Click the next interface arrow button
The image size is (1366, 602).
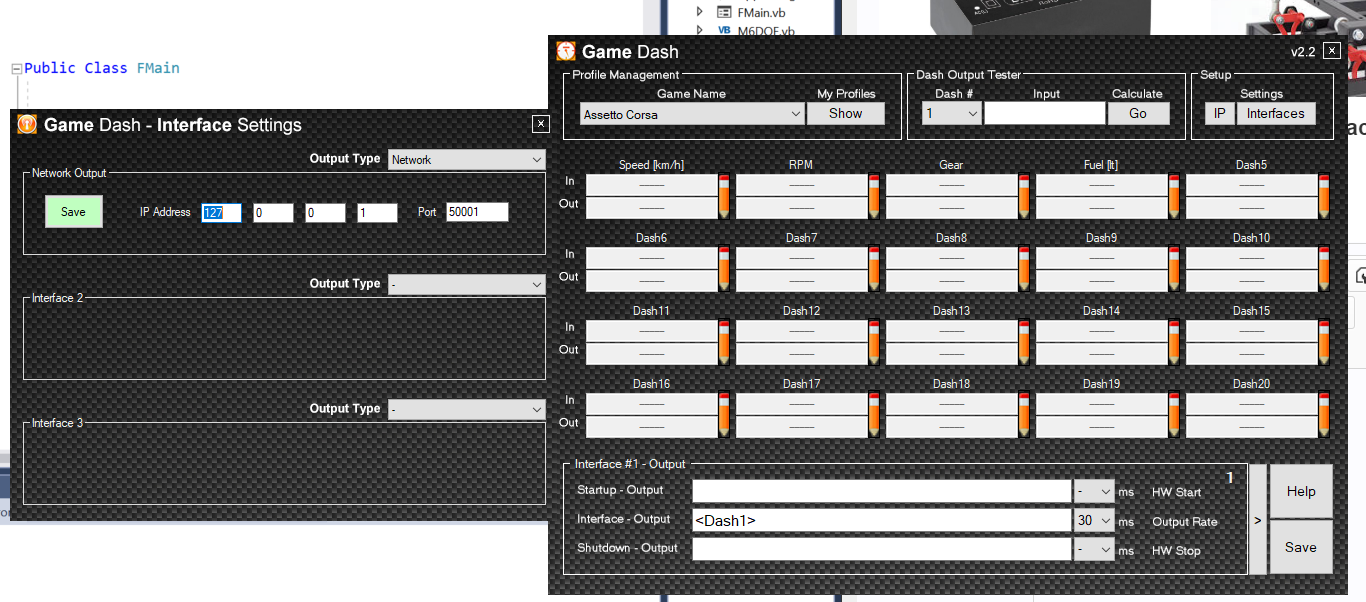(1258, 520)
